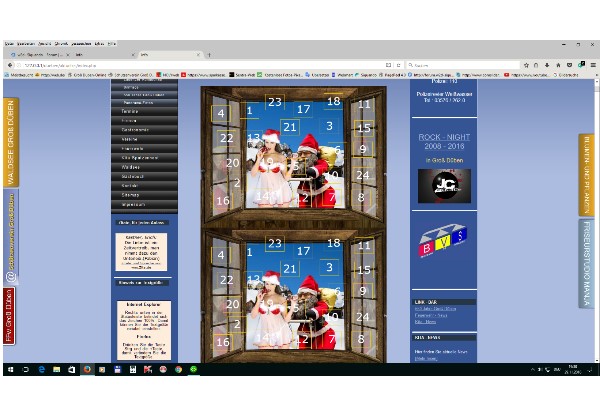Open door 24 in the upper advent calendar
Image resolution: width=600 pixels, height=400 pixels.
(x=363, y=175)
